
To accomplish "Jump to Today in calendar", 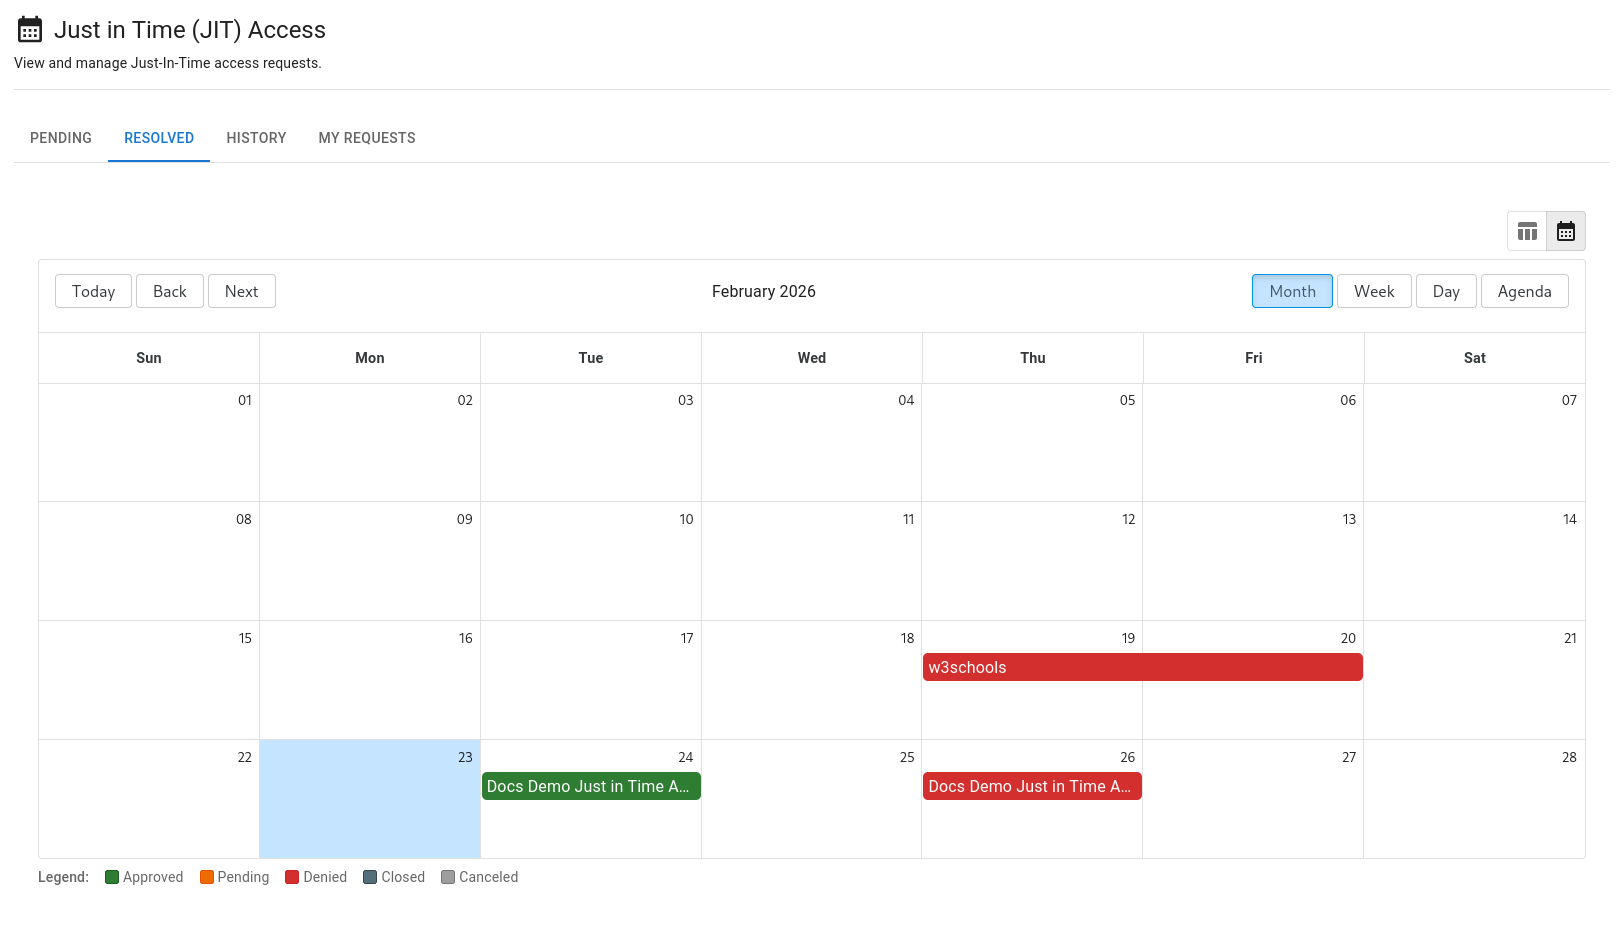I will coord(93,291).
